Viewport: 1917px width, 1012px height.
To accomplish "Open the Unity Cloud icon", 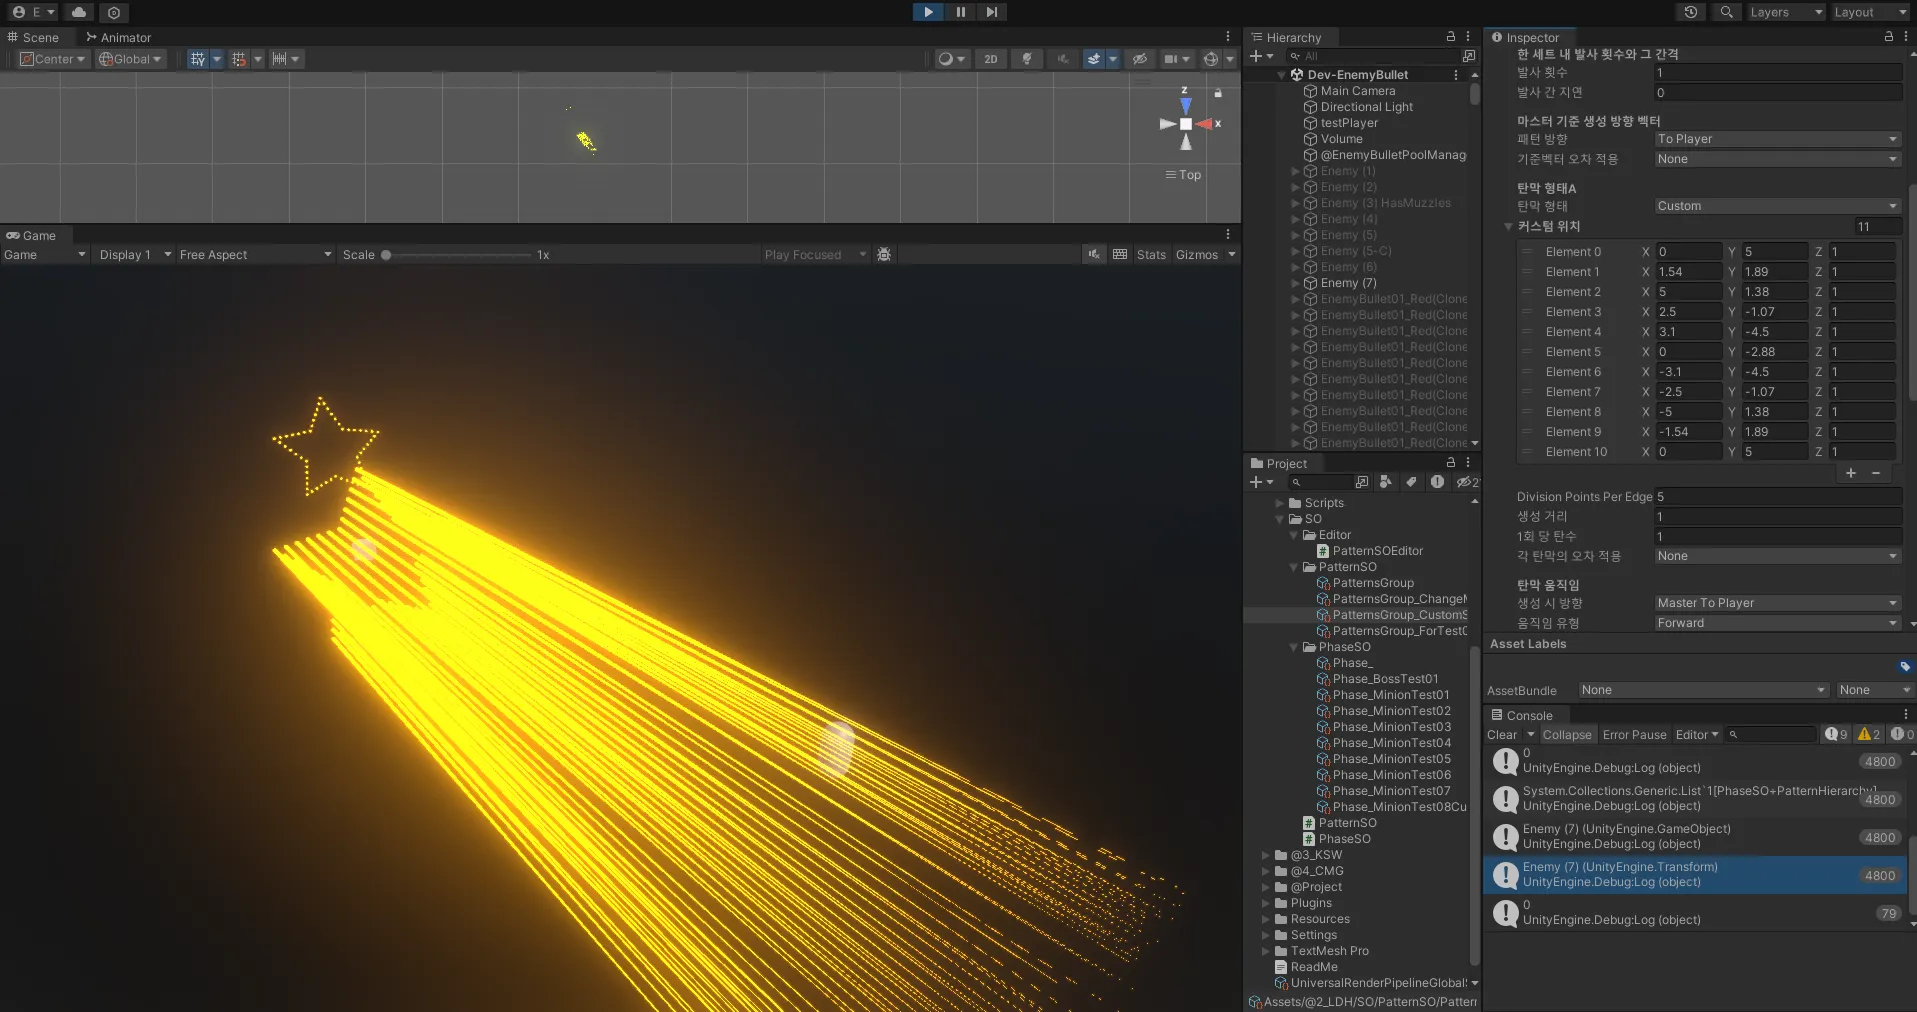I will point(79,12).
